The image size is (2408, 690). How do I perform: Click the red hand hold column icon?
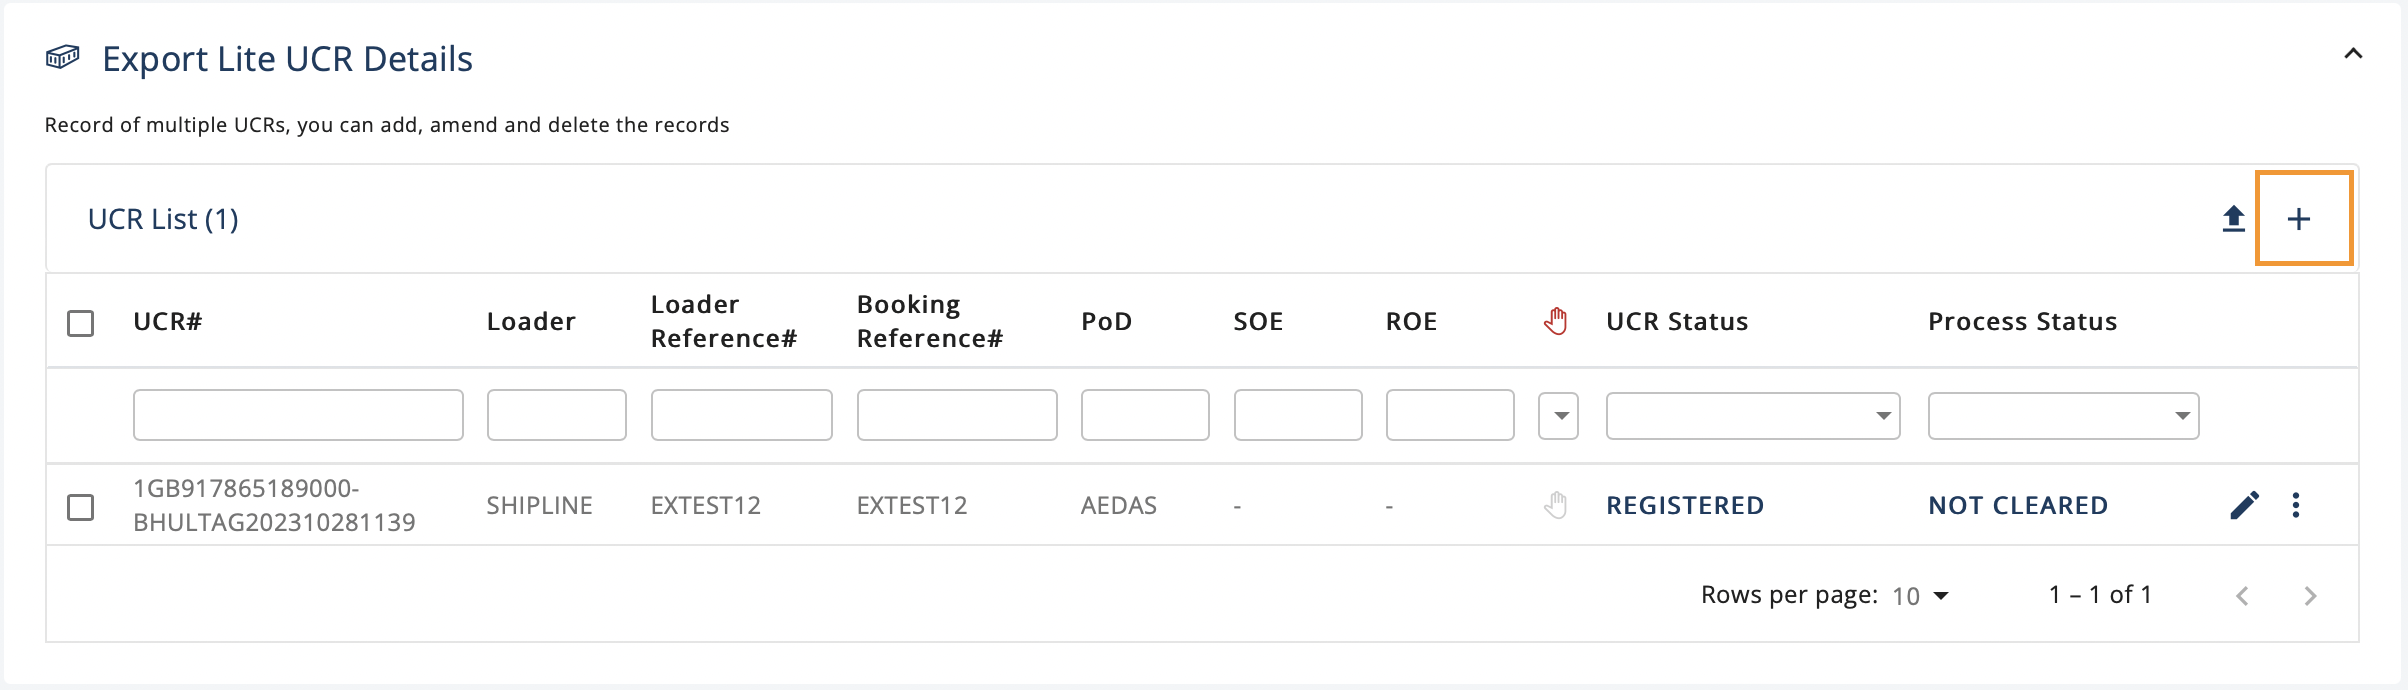coord(1556,321)
